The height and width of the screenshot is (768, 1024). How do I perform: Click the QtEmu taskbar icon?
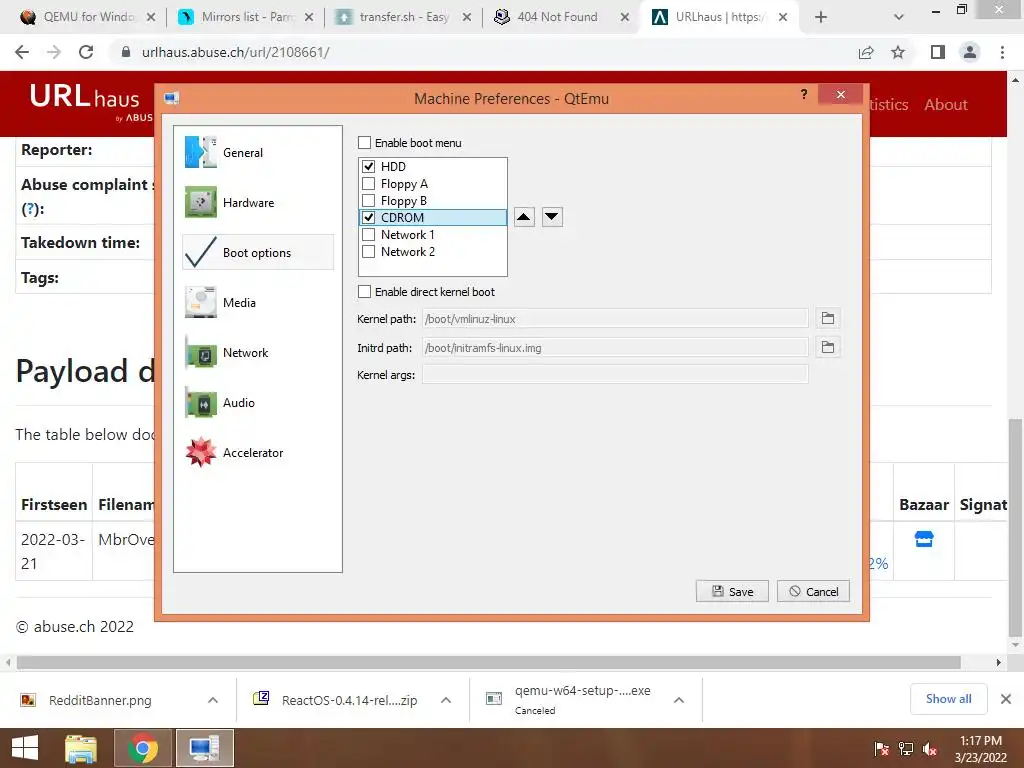(204, 748)
